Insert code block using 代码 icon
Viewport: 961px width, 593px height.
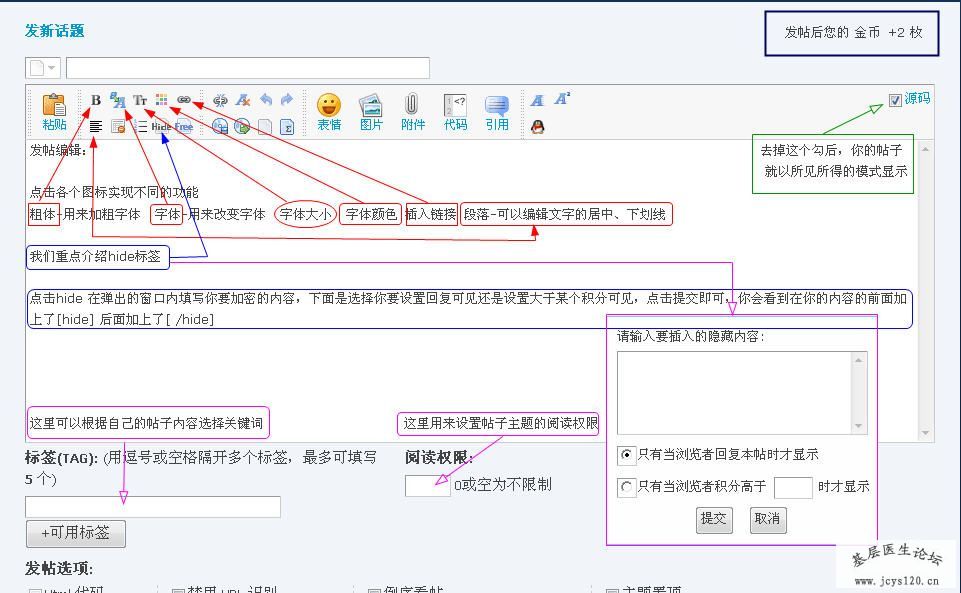[455, 111]
